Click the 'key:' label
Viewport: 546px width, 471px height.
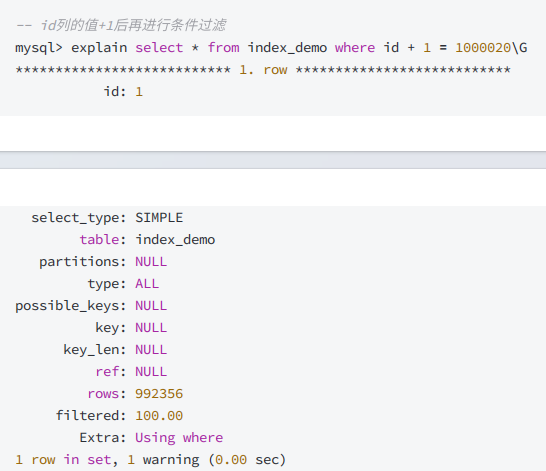[111, 328]
